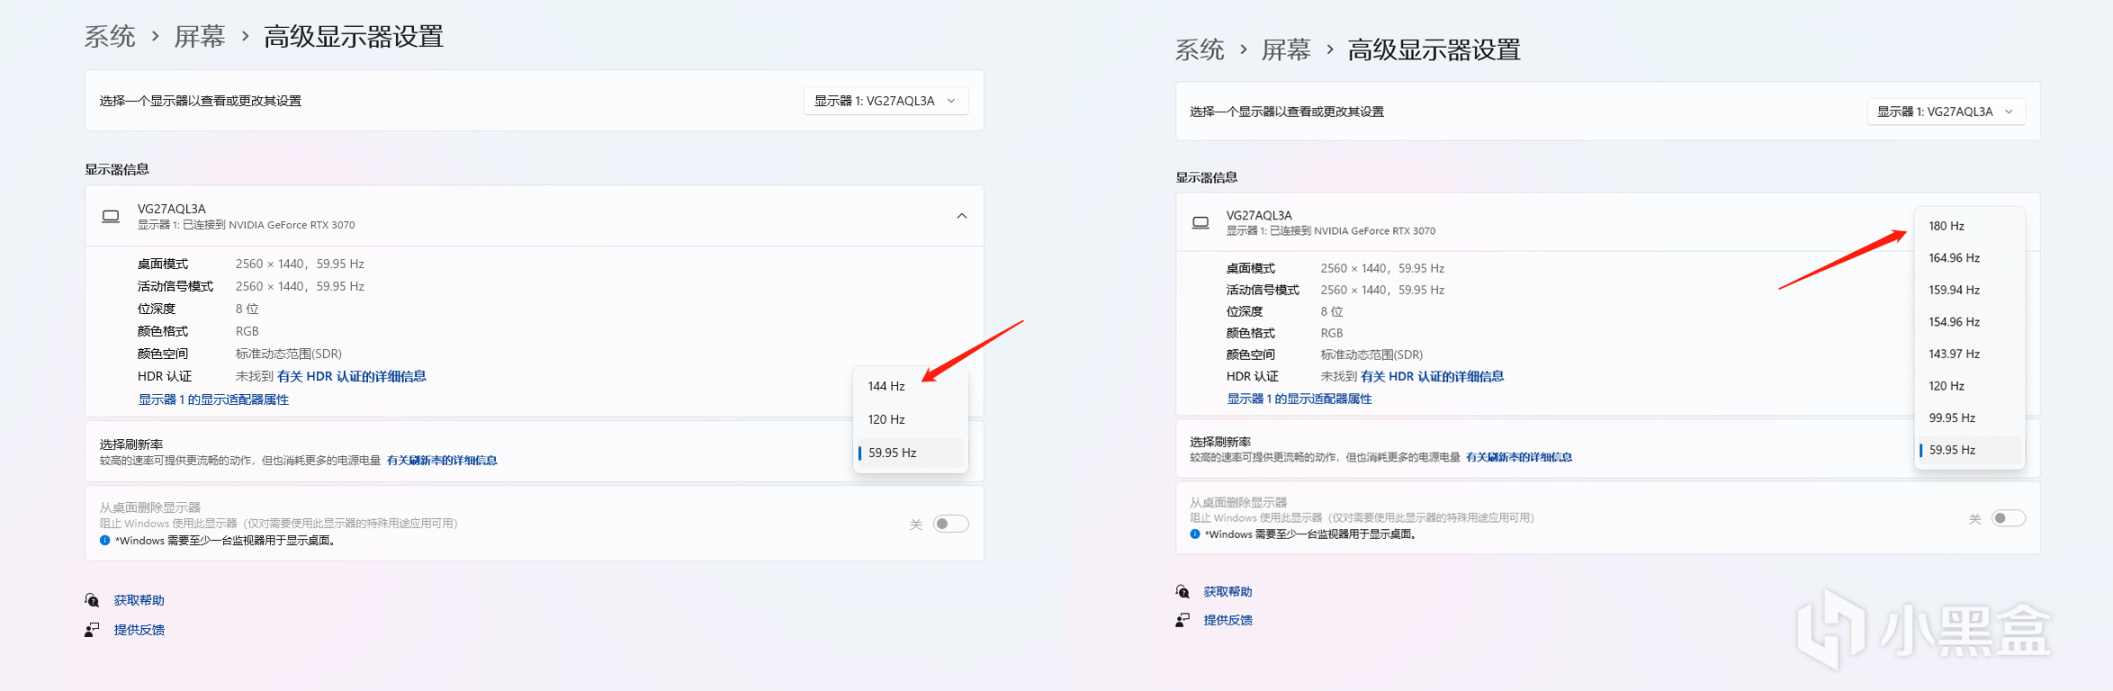2113x691 pixels.
Task: Click left 选择刷新率 heading
Action: tap(131, 445)
